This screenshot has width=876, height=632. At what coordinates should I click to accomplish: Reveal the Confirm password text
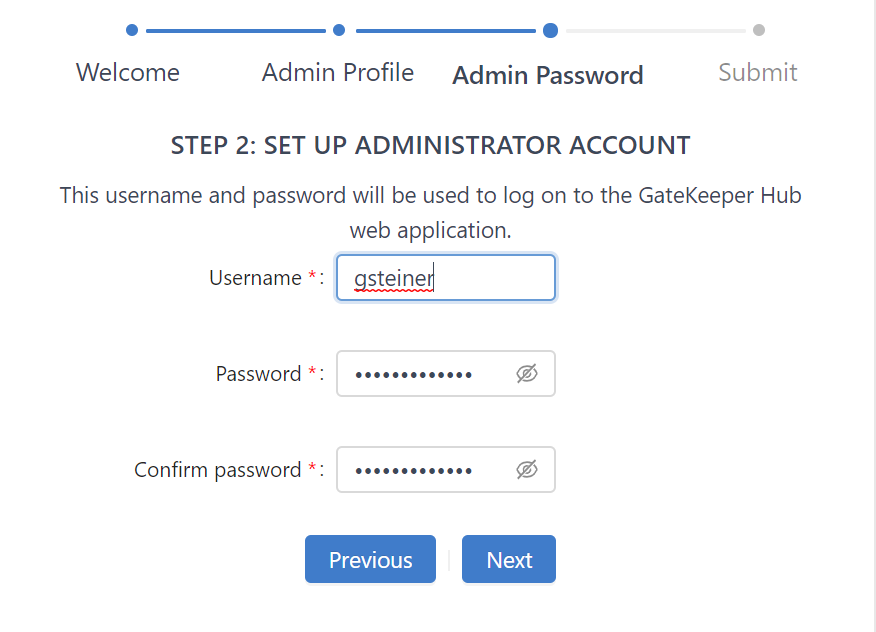[x=527, y=470]
